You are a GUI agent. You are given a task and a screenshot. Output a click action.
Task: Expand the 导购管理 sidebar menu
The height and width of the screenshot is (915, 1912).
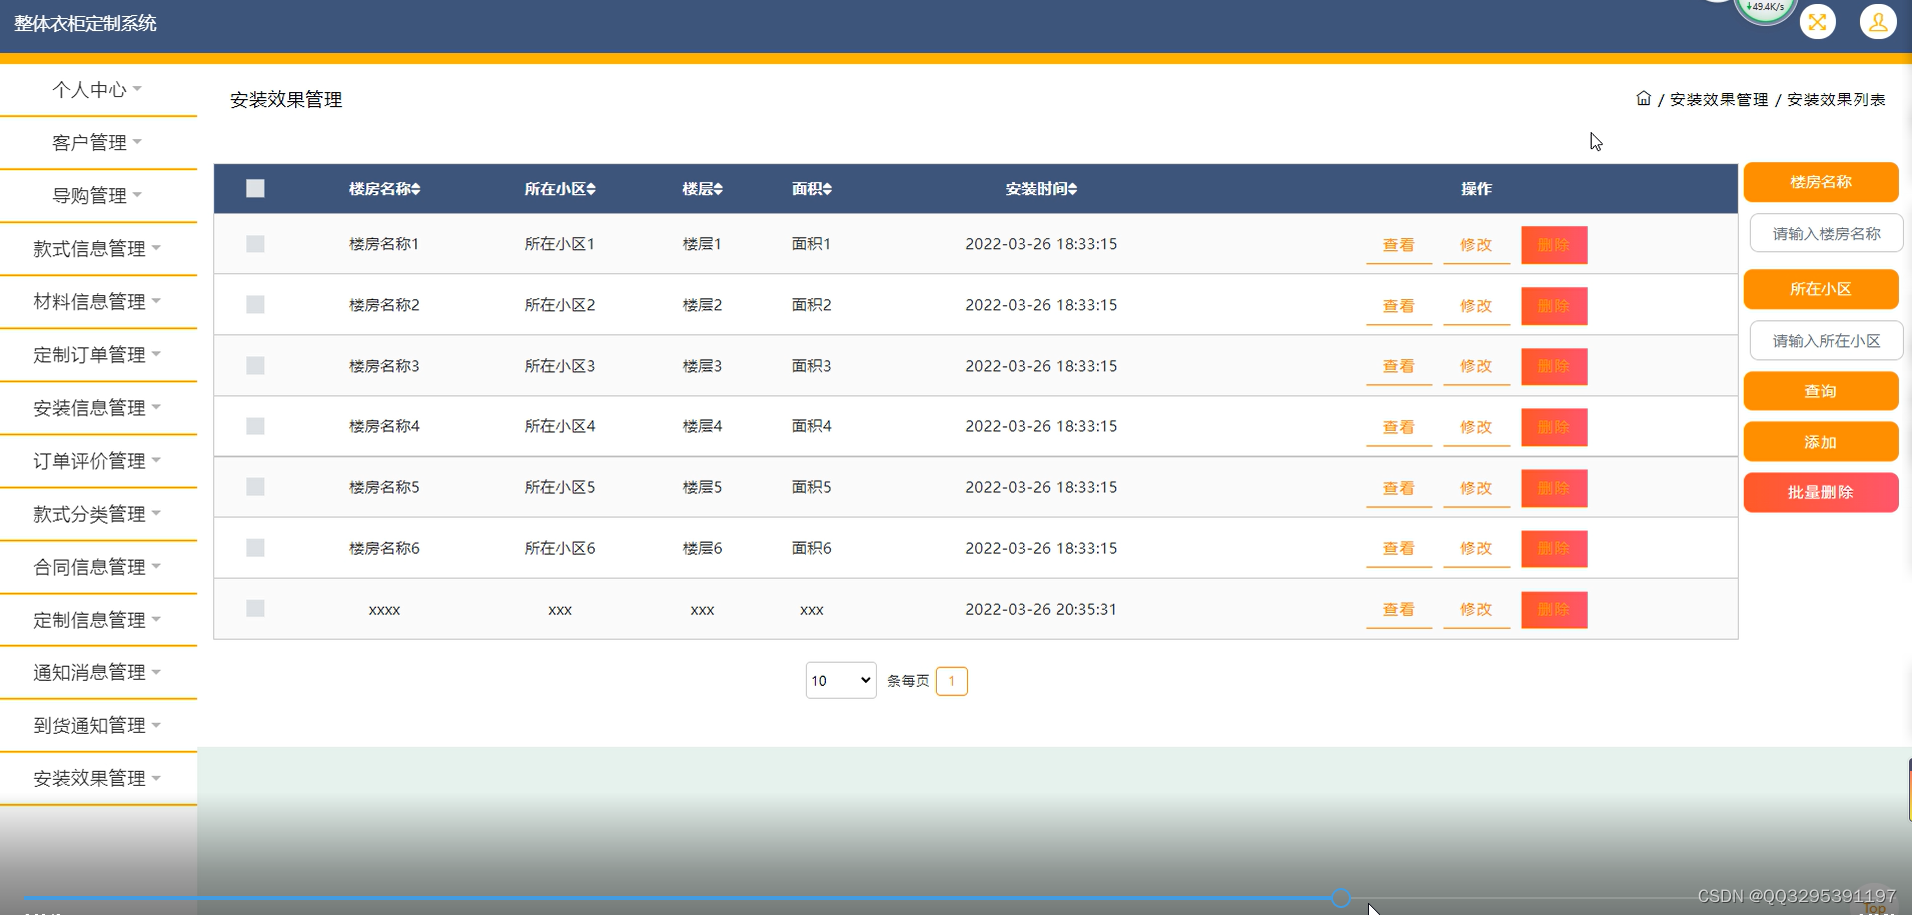click(98, 196)
